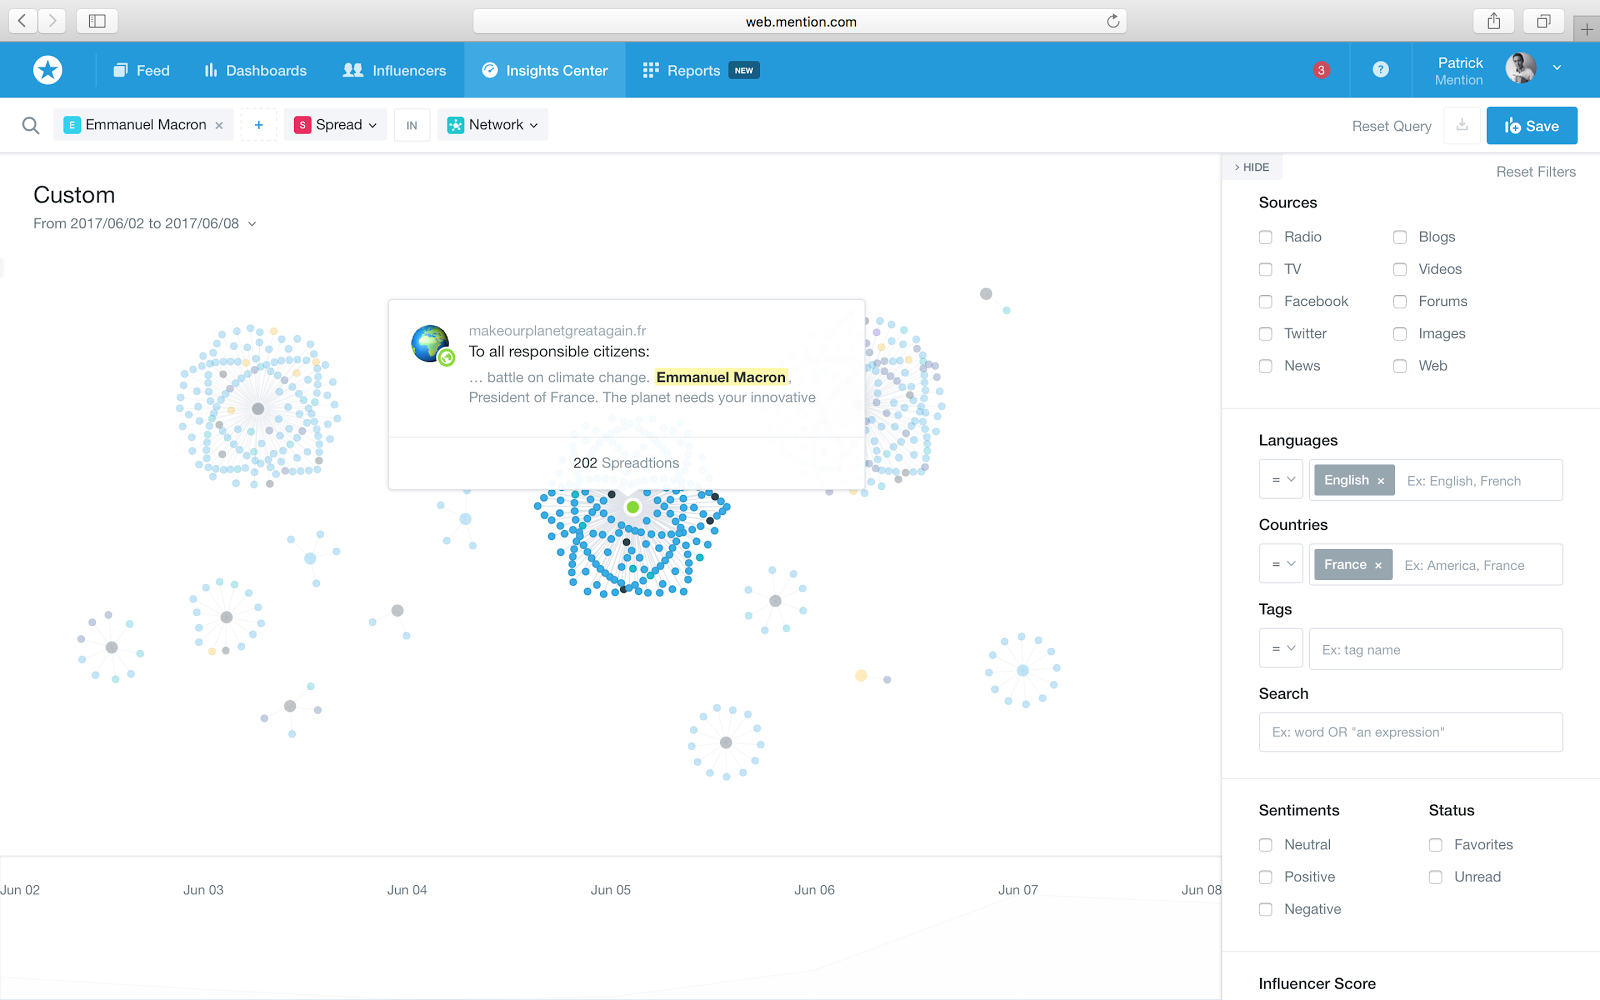Enable the Radio source checkbox

[1265, 237]
